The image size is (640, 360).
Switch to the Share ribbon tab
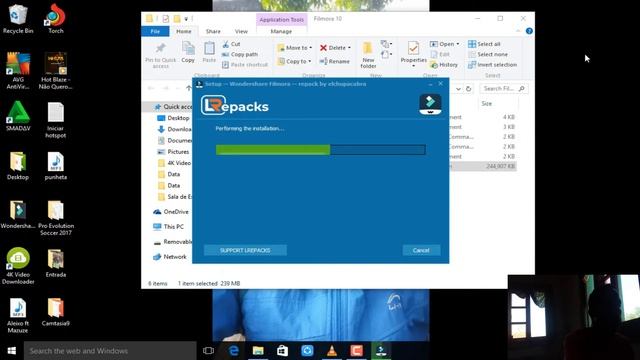(213, 31)
